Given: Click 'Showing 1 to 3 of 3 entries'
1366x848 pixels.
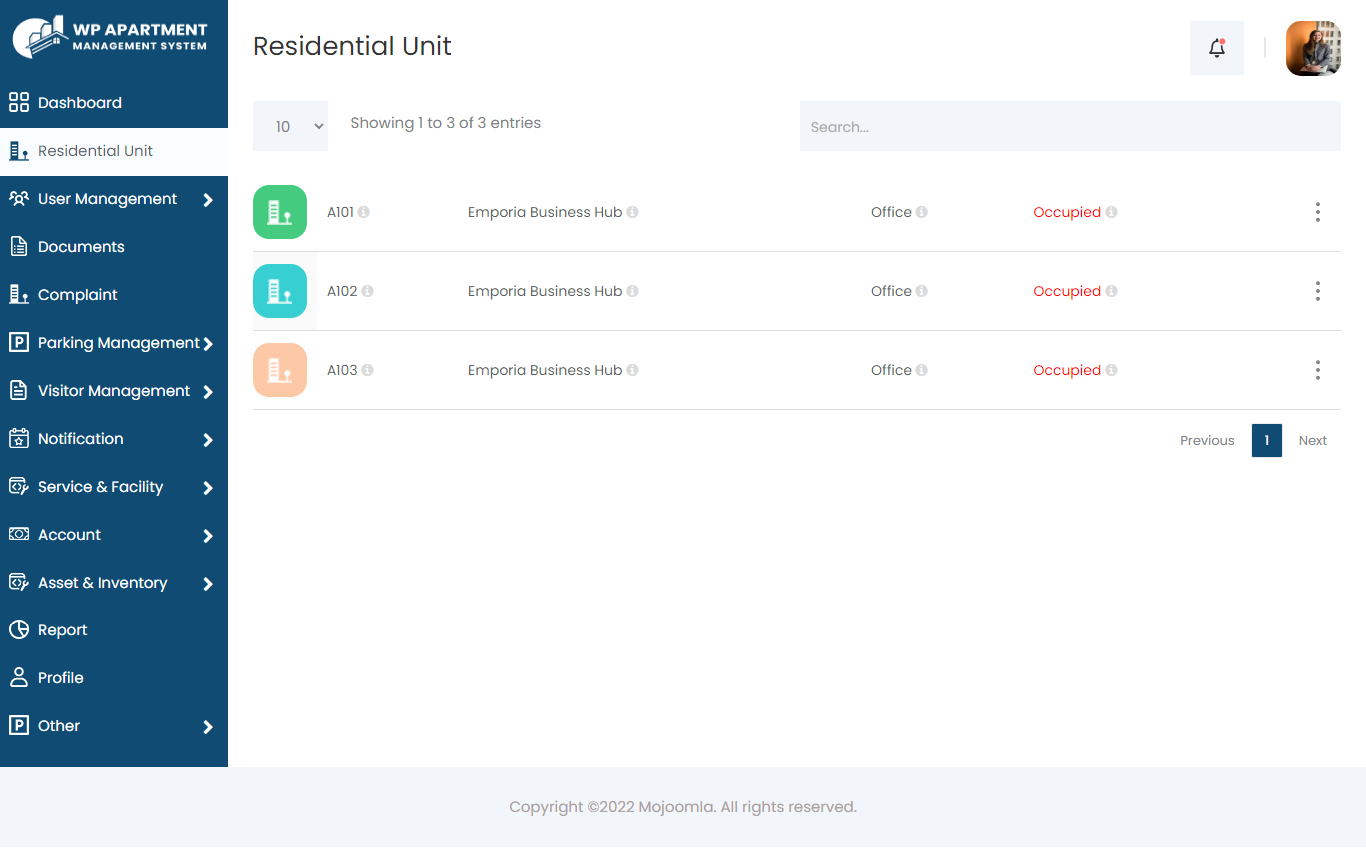Looking at the screenshot, I should (x=445, y=123).
